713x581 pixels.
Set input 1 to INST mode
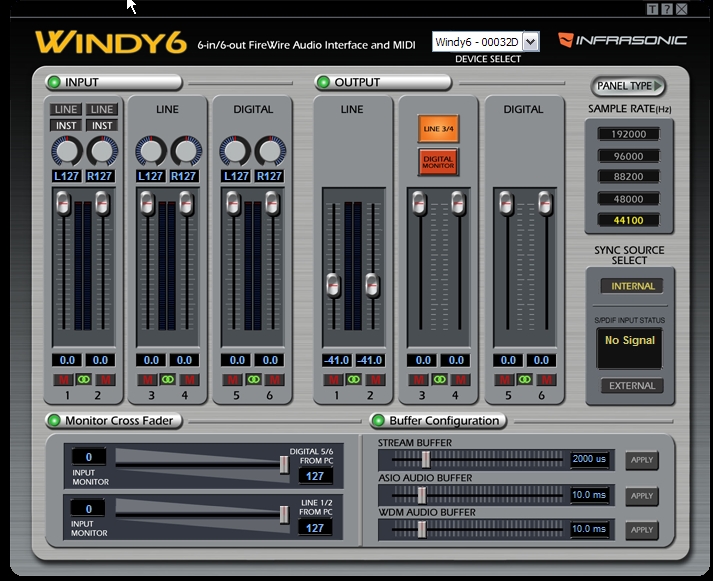(x=66, y=125)
